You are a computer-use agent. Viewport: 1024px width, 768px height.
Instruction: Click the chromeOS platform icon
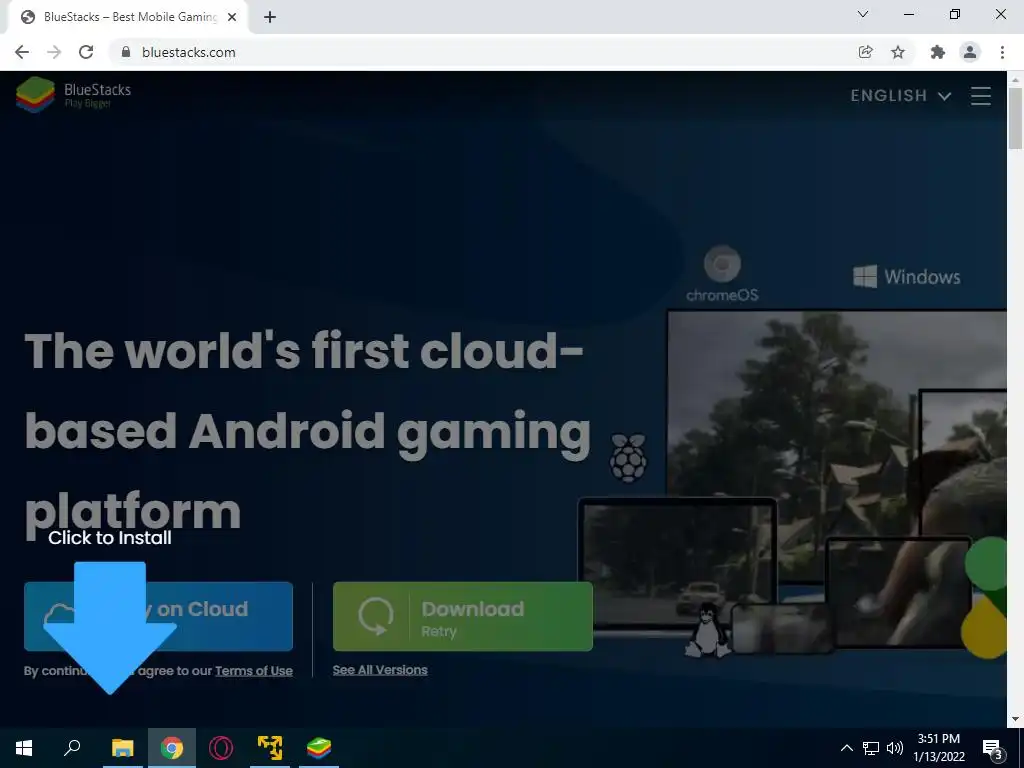[x=722, y=274]
